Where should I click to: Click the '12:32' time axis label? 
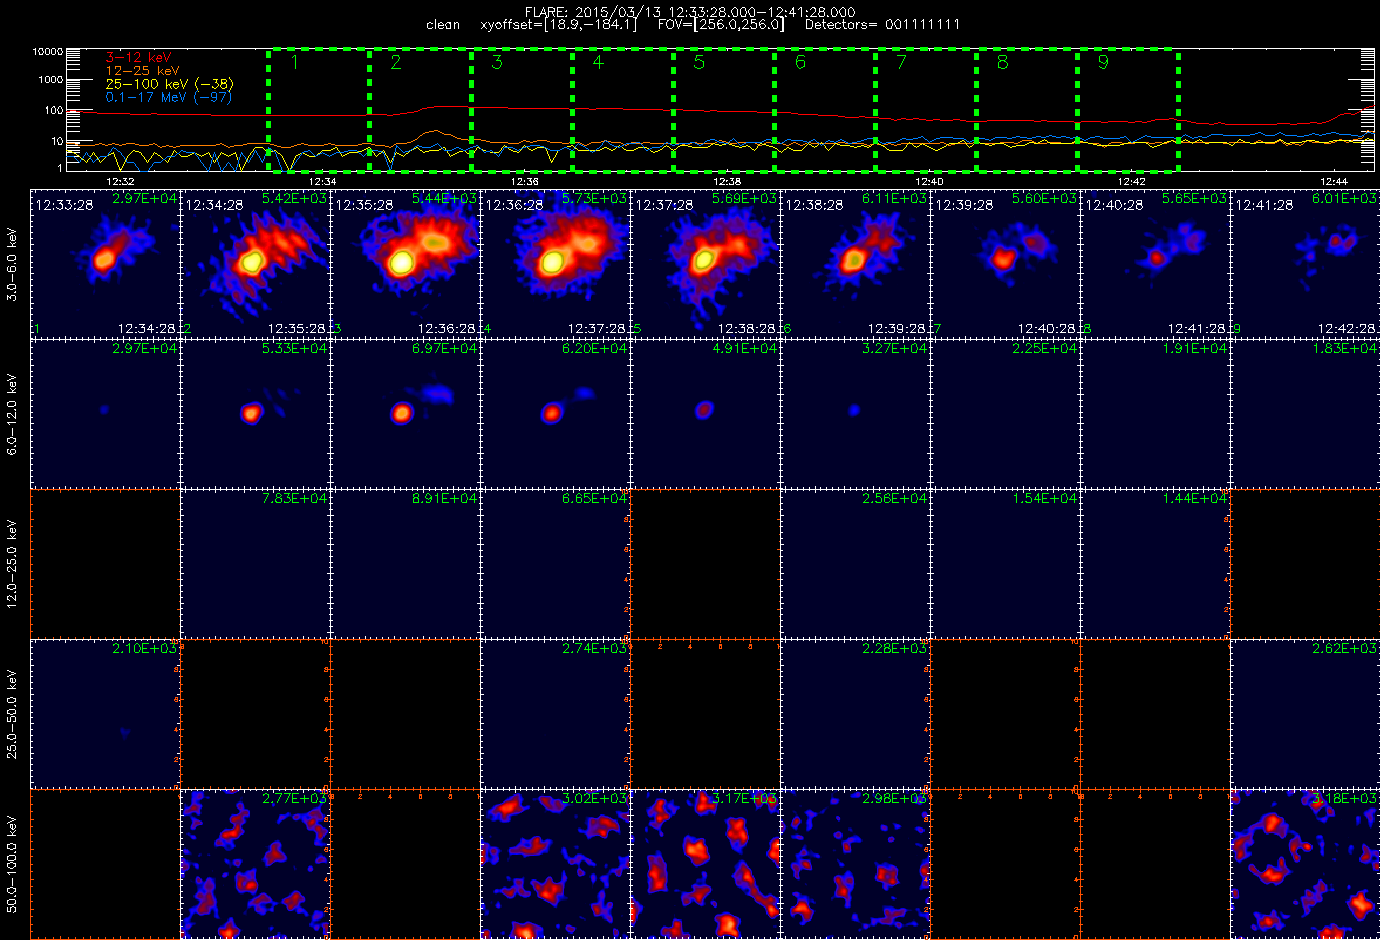120,182
